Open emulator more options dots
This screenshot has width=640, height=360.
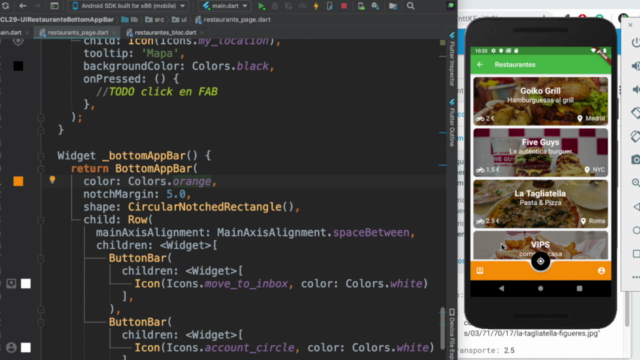point(636,277)
